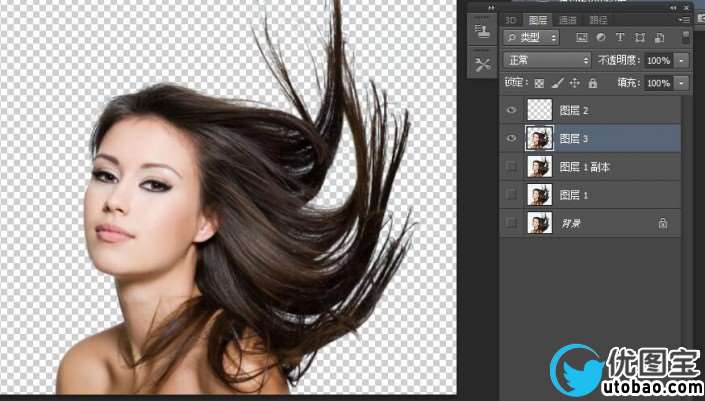
Task: Click the layer name 图层 1 副本
Action: click(585, 167)
